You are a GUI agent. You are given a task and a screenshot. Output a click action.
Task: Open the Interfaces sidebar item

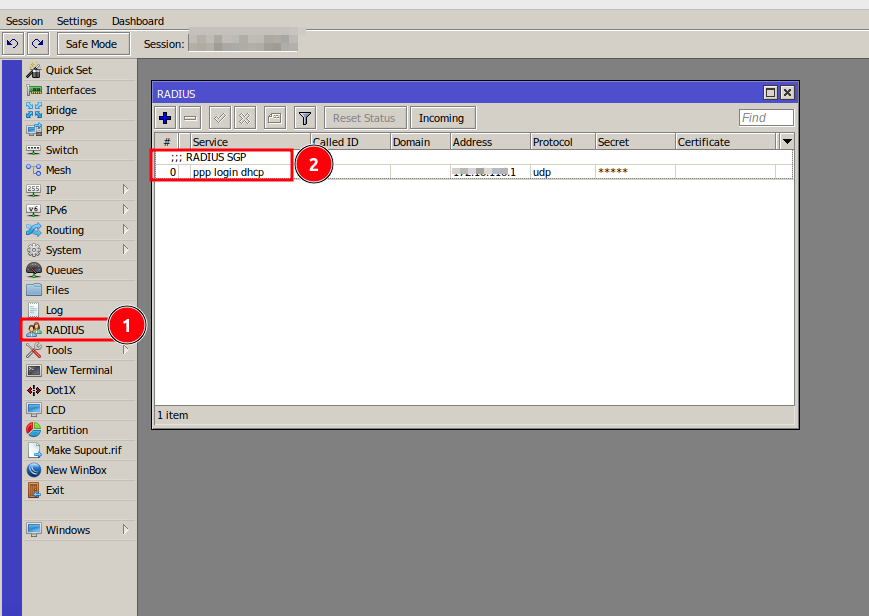tap(70, 90)
